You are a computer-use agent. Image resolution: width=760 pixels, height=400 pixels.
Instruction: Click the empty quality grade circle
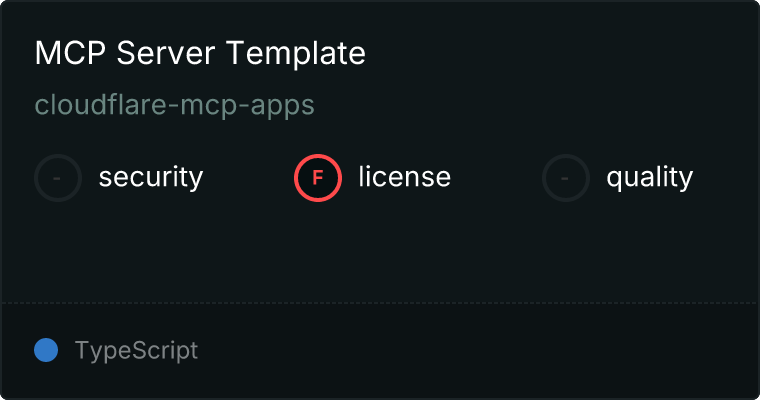(566, 178)
